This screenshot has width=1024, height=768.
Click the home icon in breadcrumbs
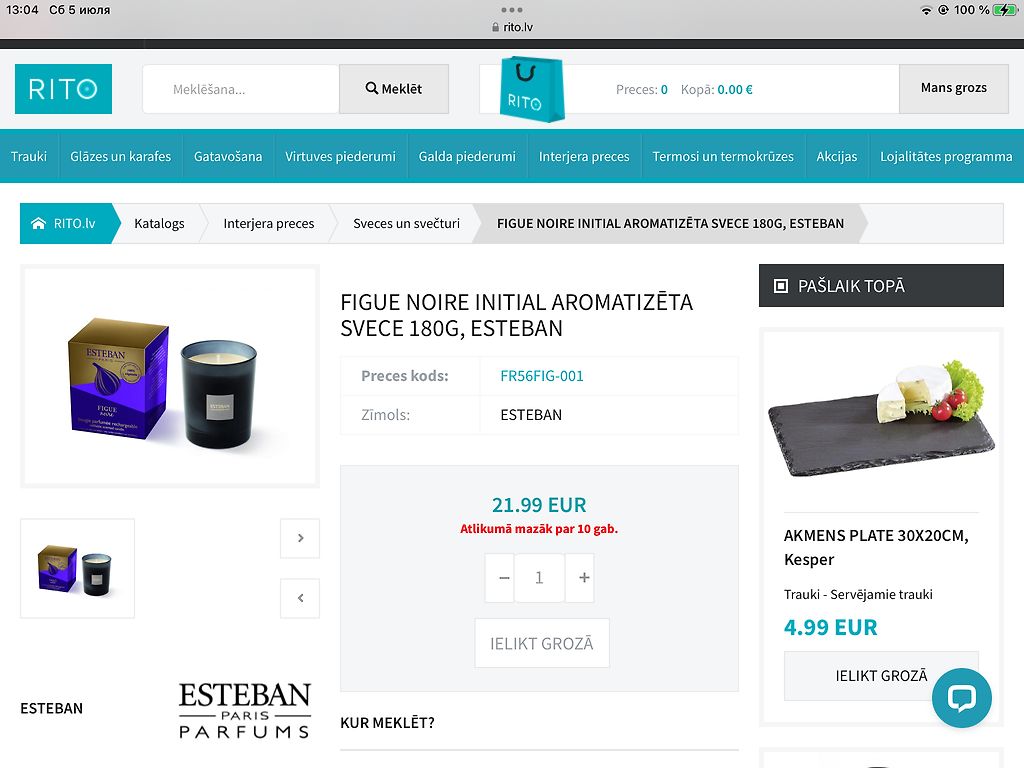coord(39,223)
